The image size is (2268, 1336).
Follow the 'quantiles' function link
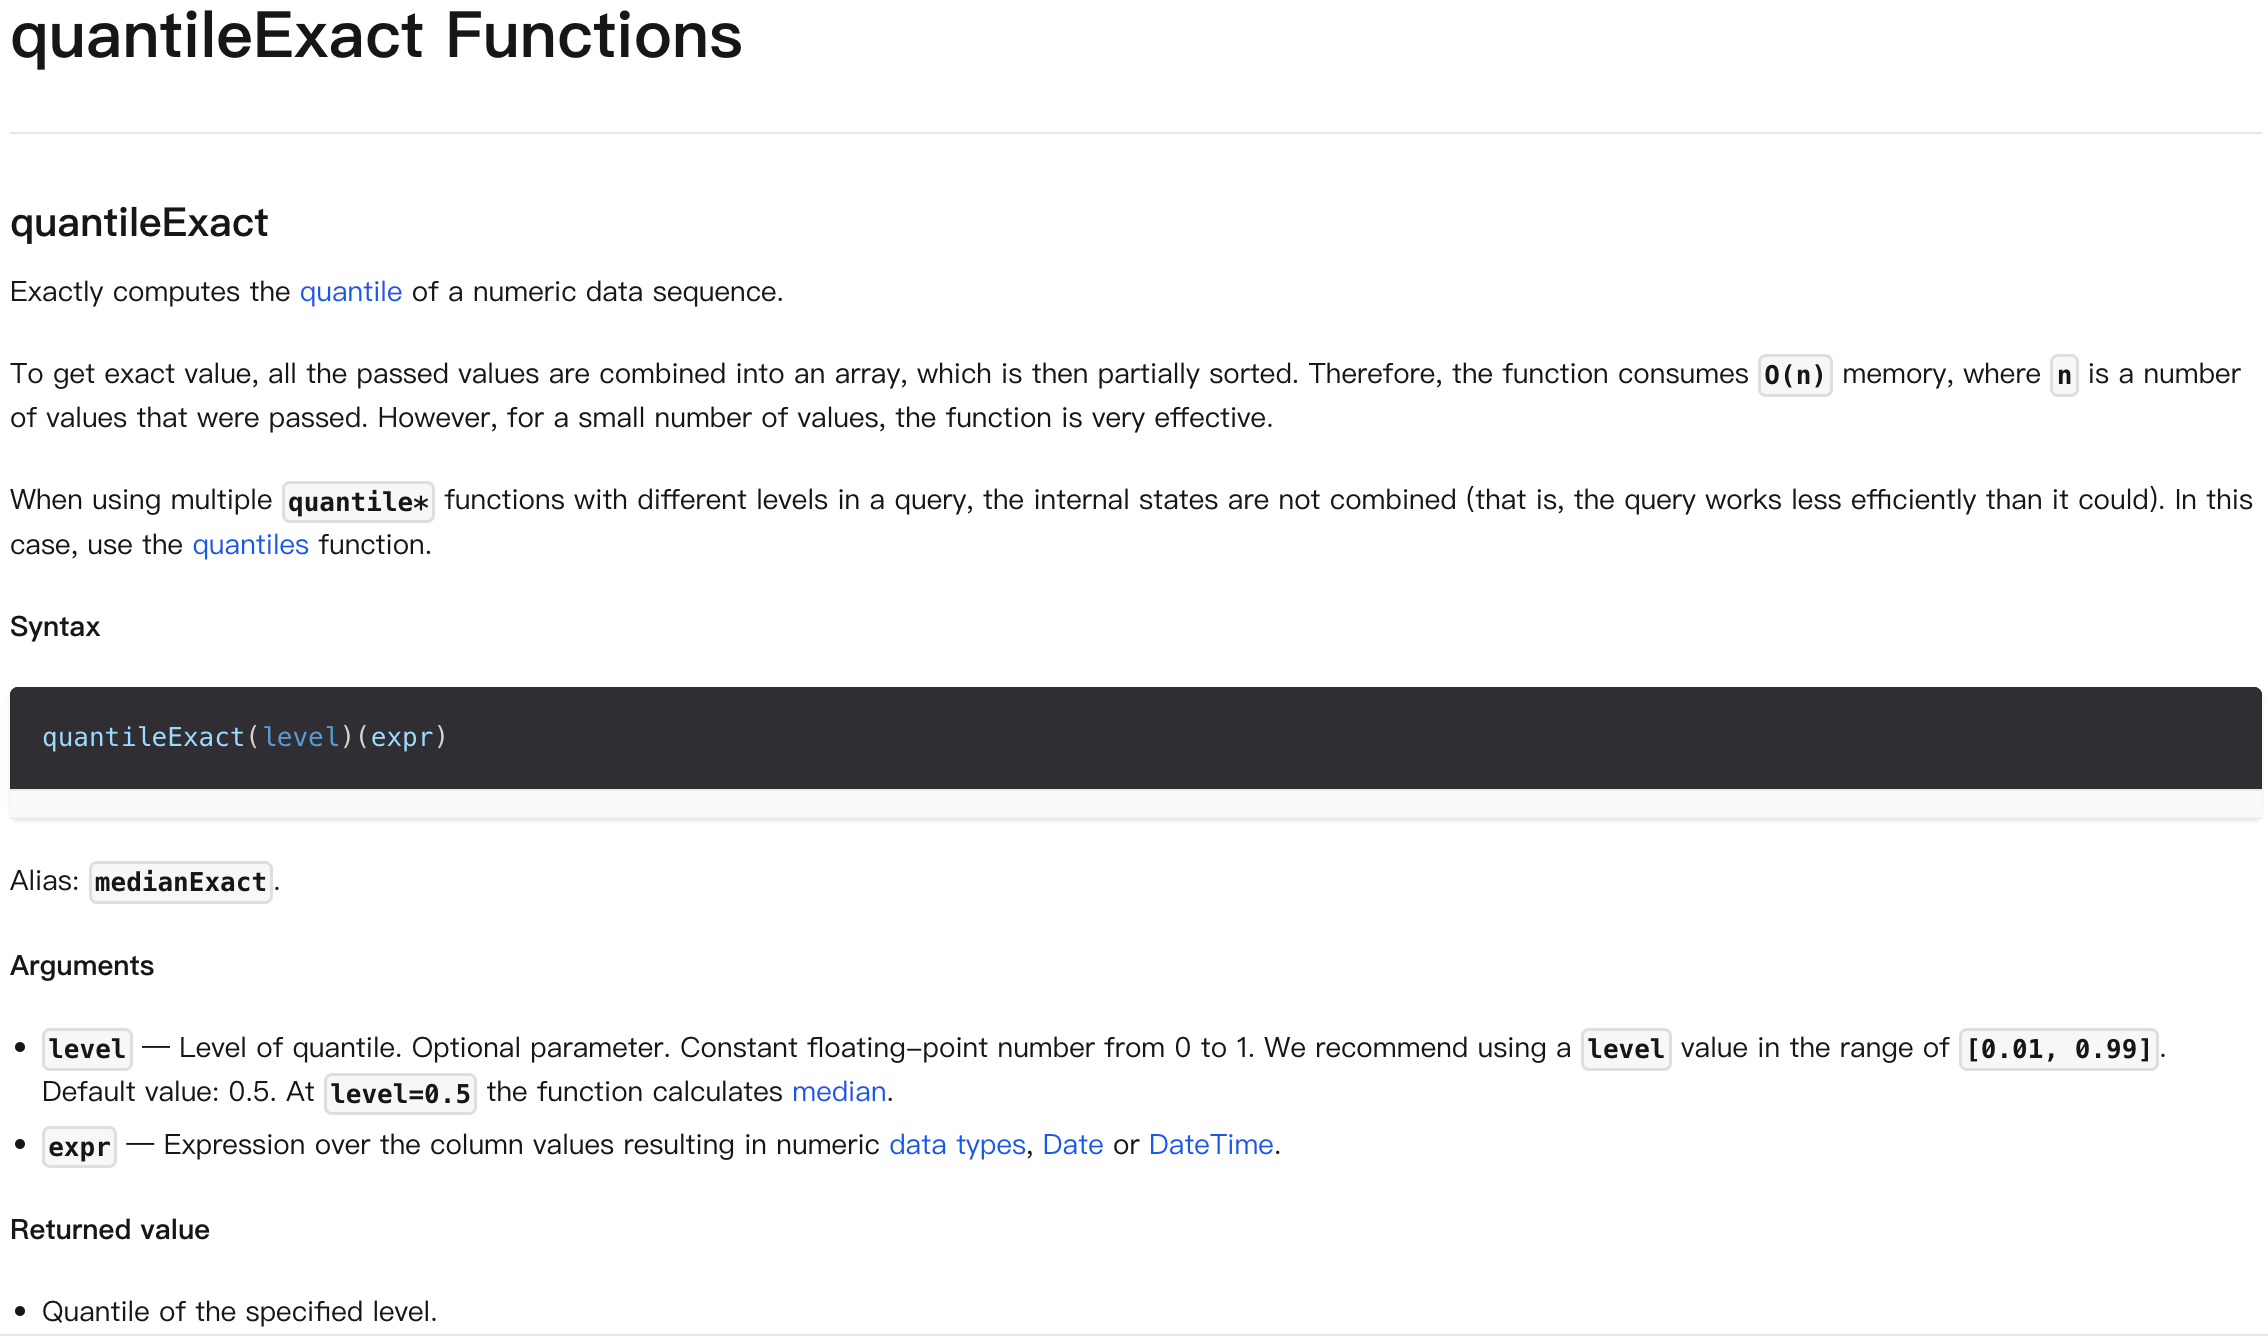tap(250, 545)
